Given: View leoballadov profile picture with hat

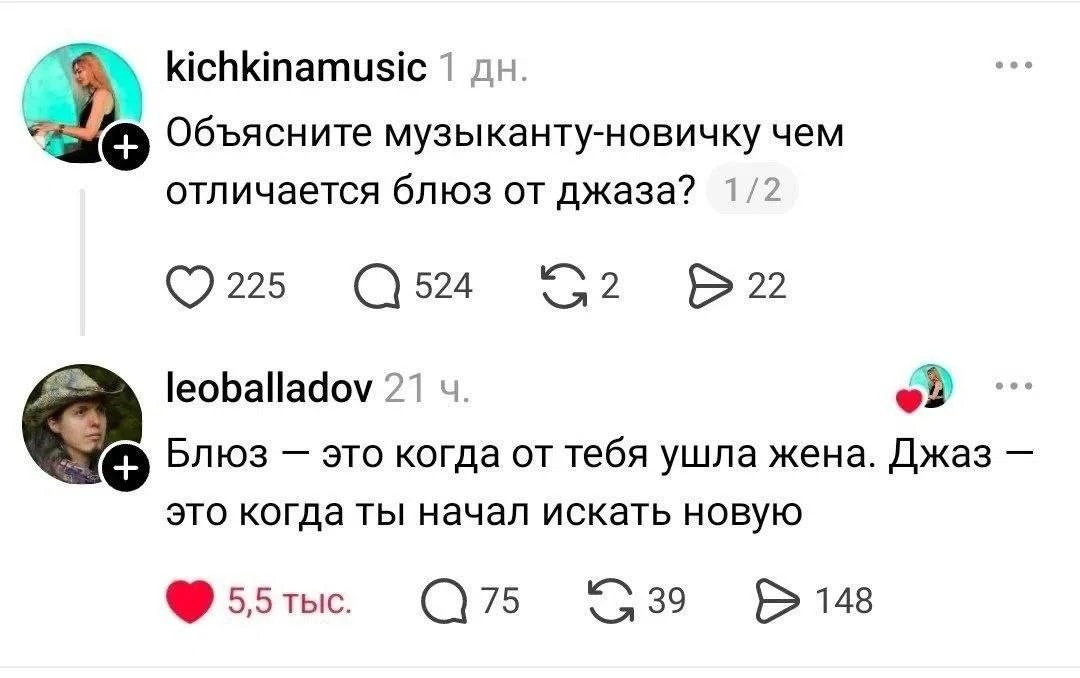Looking at the screenshot, I should pyautogui.click(x=83, y=424).
